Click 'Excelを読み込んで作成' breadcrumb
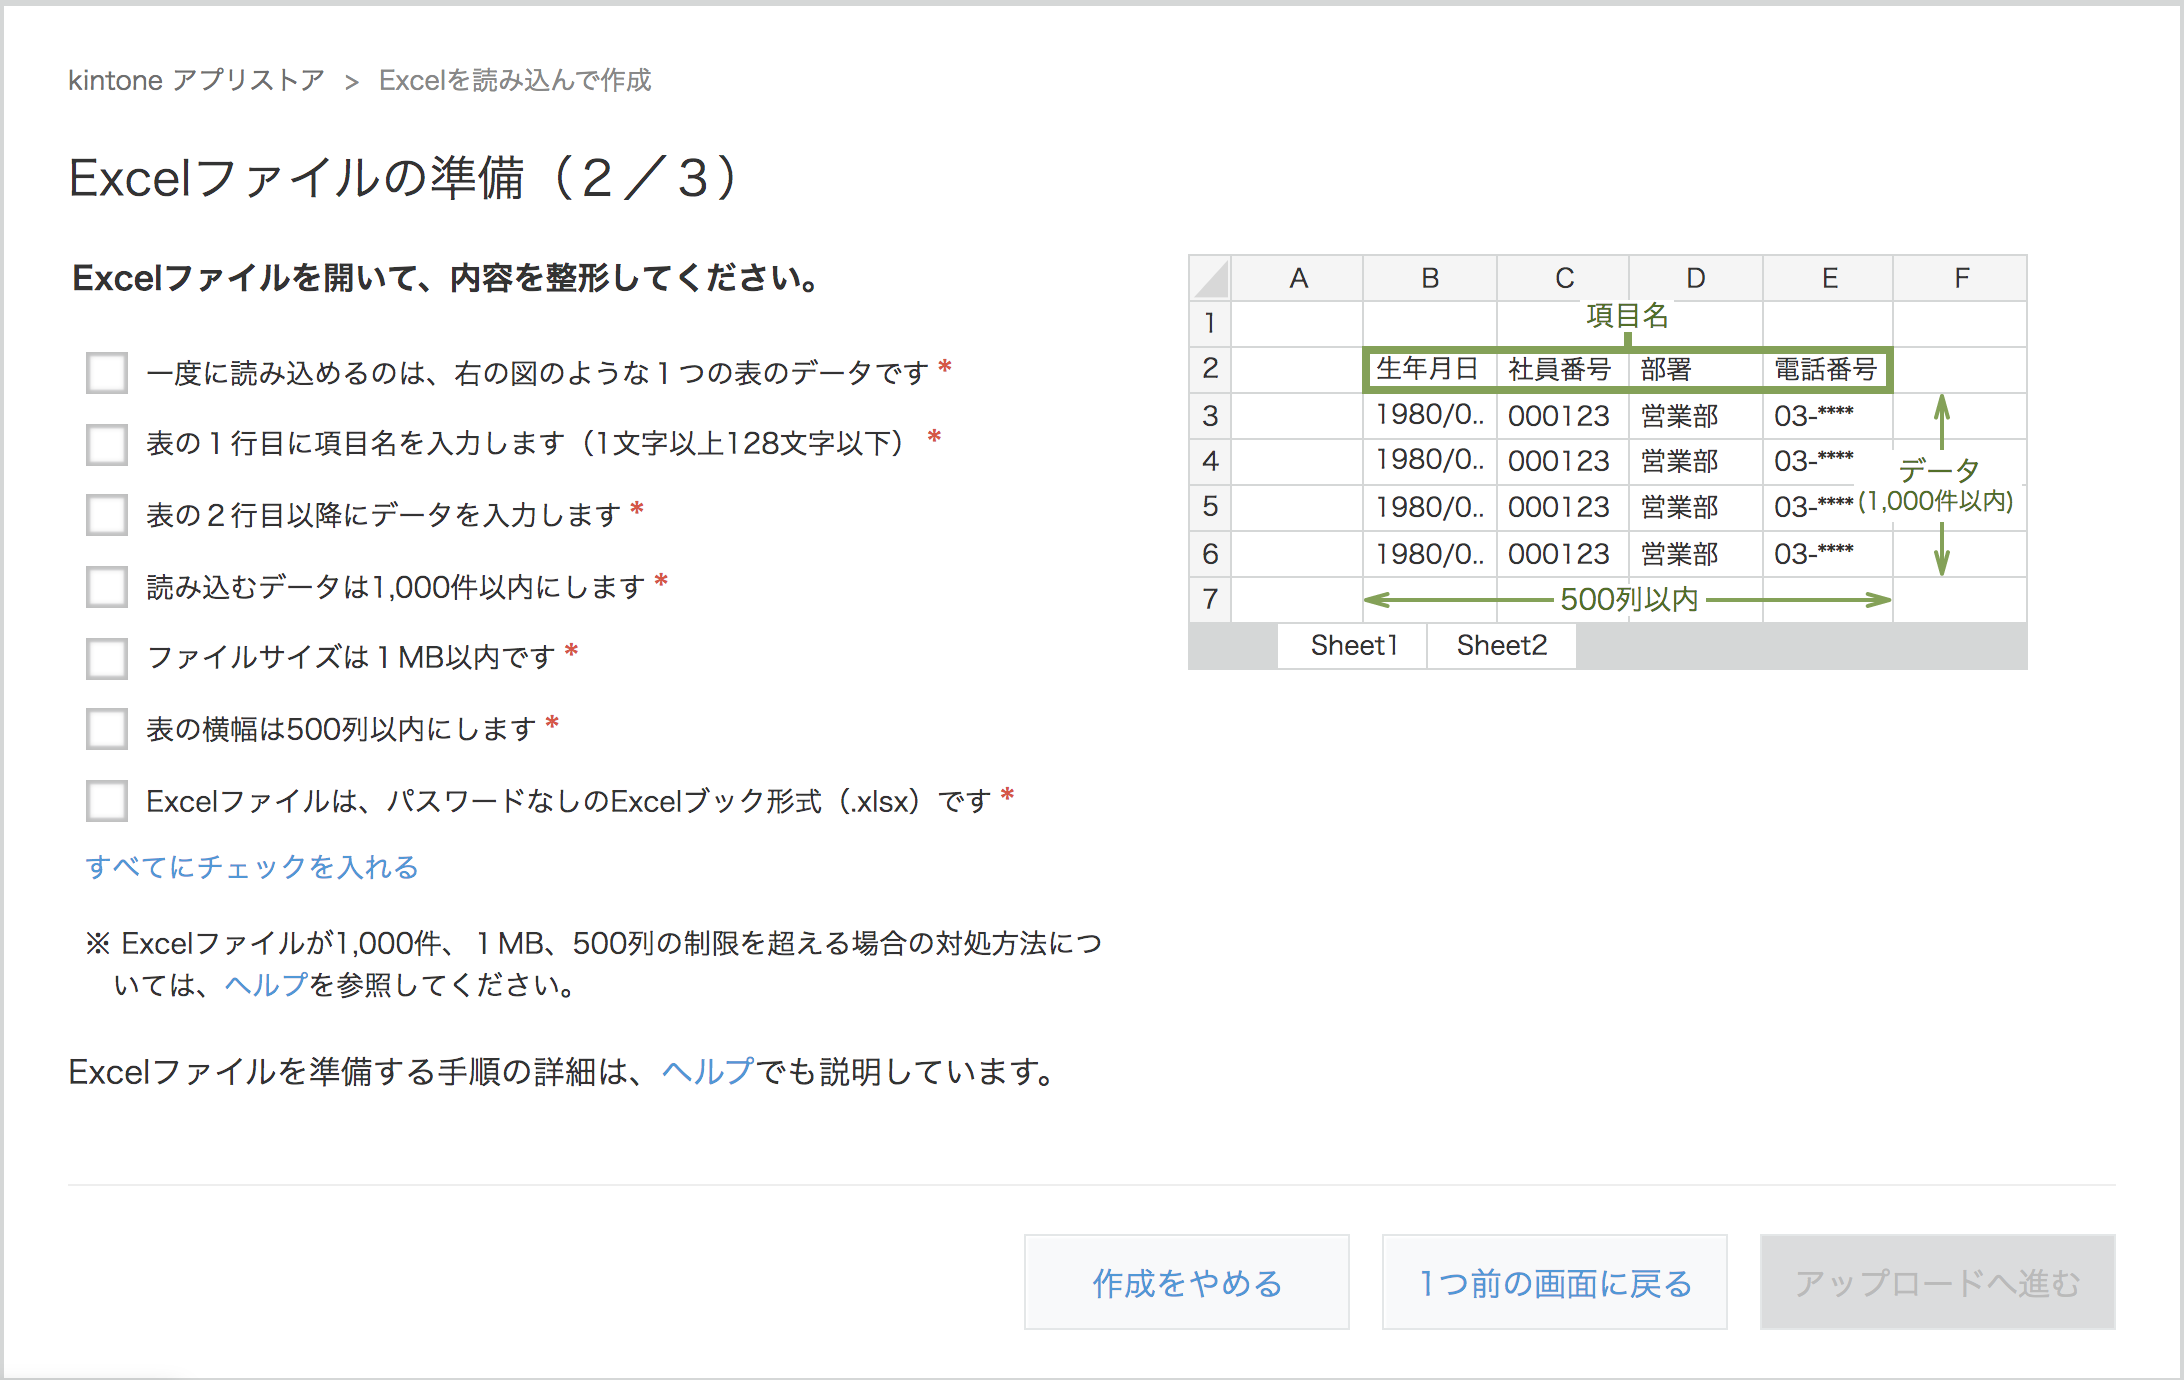Viewport: 2184px width, 1380px height. coord(515,80)
